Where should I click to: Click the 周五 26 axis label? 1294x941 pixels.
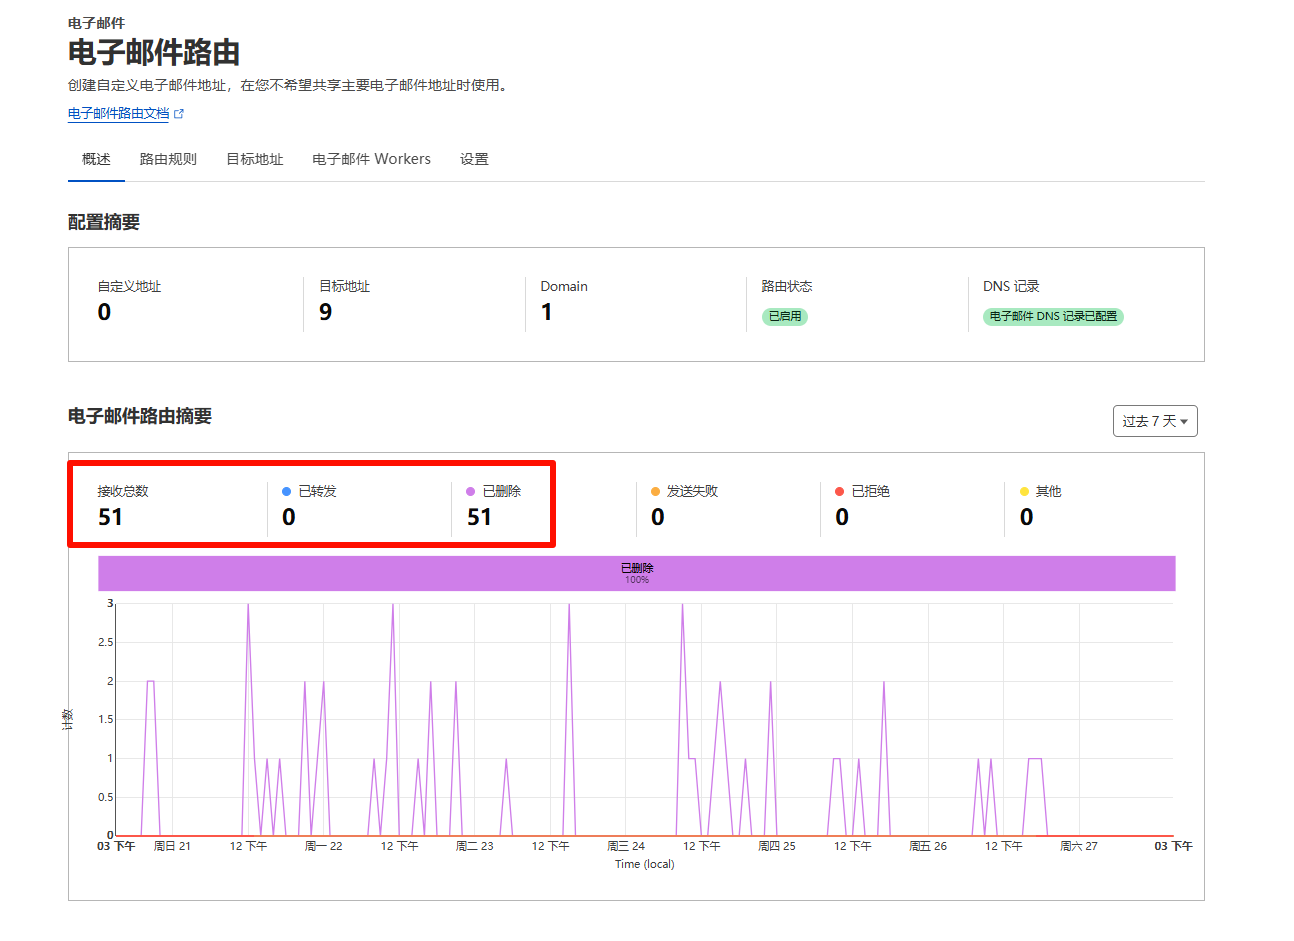coord(928,846)
